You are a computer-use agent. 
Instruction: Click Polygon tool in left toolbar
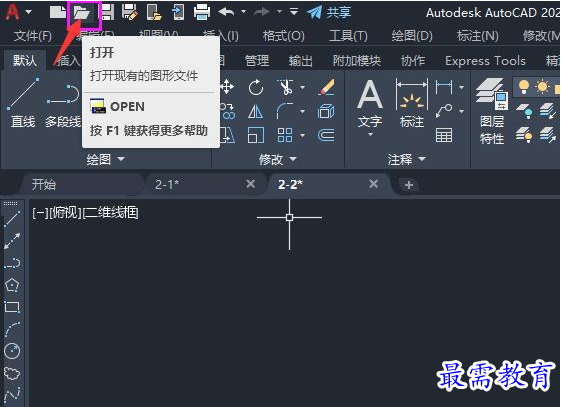pos(12,285)
